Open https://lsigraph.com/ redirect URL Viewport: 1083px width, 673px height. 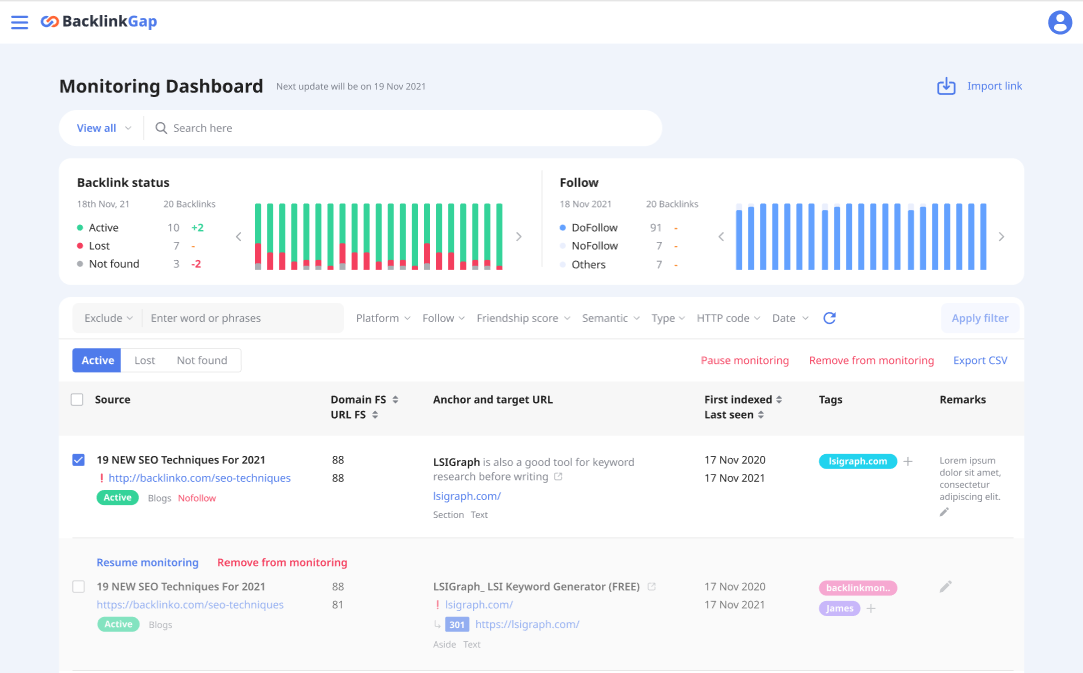tap(527, 625)
